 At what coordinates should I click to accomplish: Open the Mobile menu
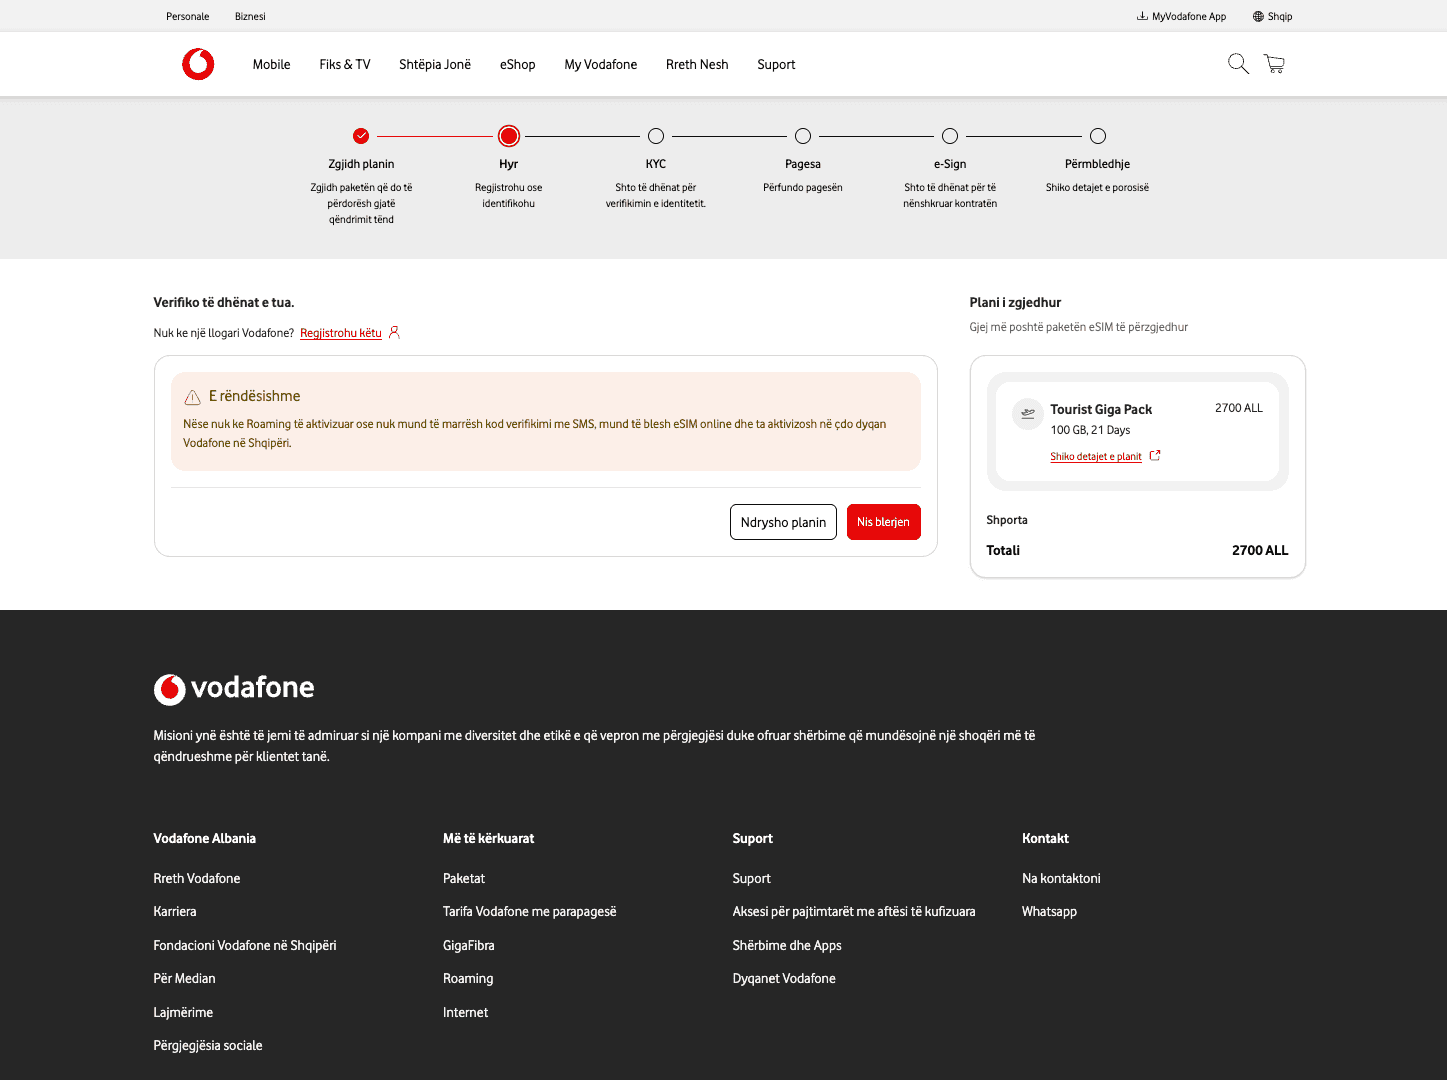point(271,64)
